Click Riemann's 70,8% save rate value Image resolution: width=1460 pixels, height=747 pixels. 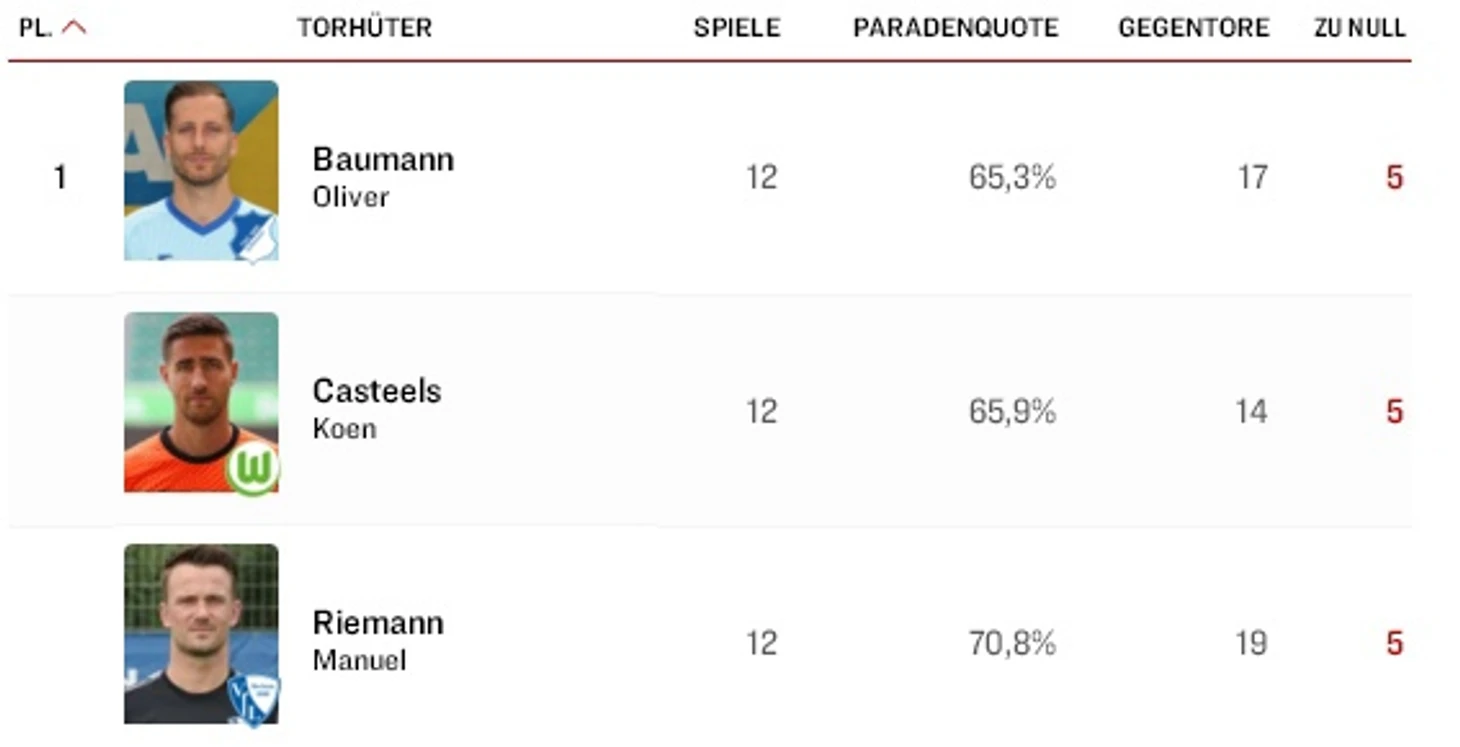pos(1012,643)
